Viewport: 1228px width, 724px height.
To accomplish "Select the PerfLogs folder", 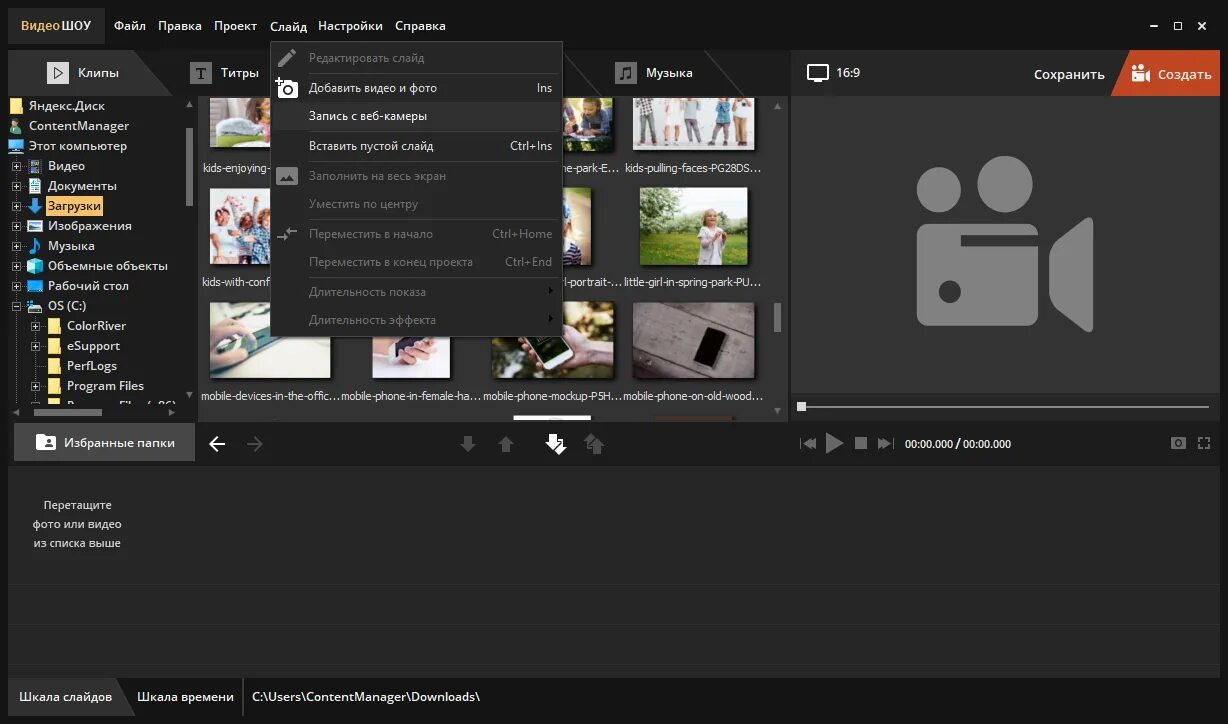I will click(x=91, y=366).
